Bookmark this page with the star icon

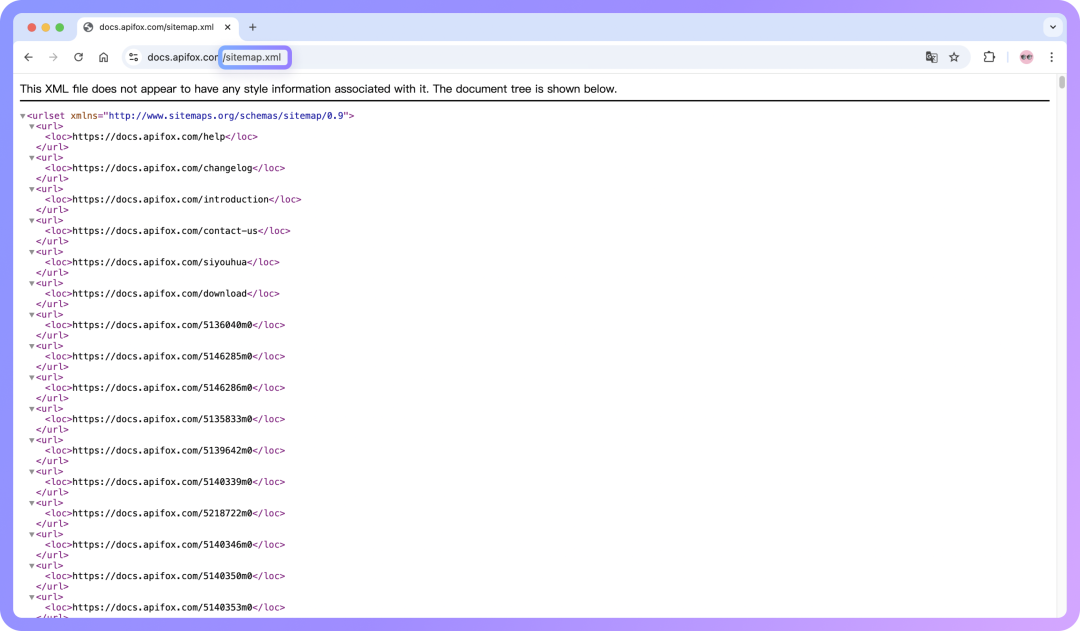click(x=954, y=57)
